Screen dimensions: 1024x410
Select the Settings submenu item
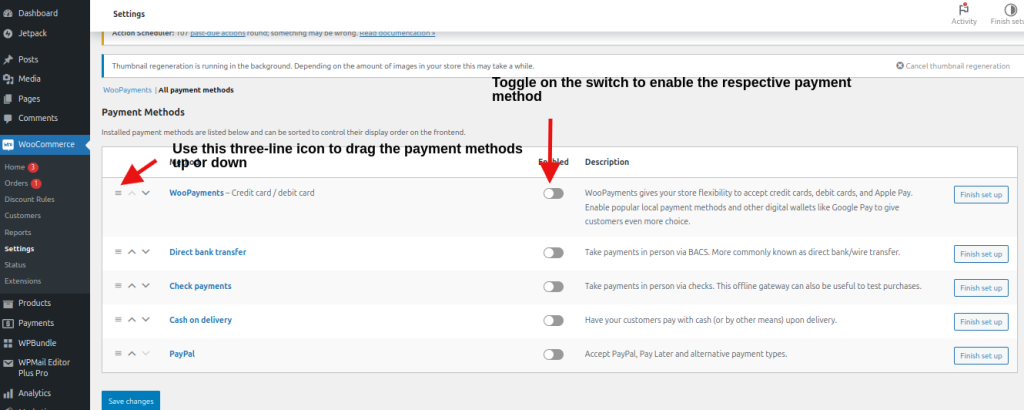click(x=19, y=249)
